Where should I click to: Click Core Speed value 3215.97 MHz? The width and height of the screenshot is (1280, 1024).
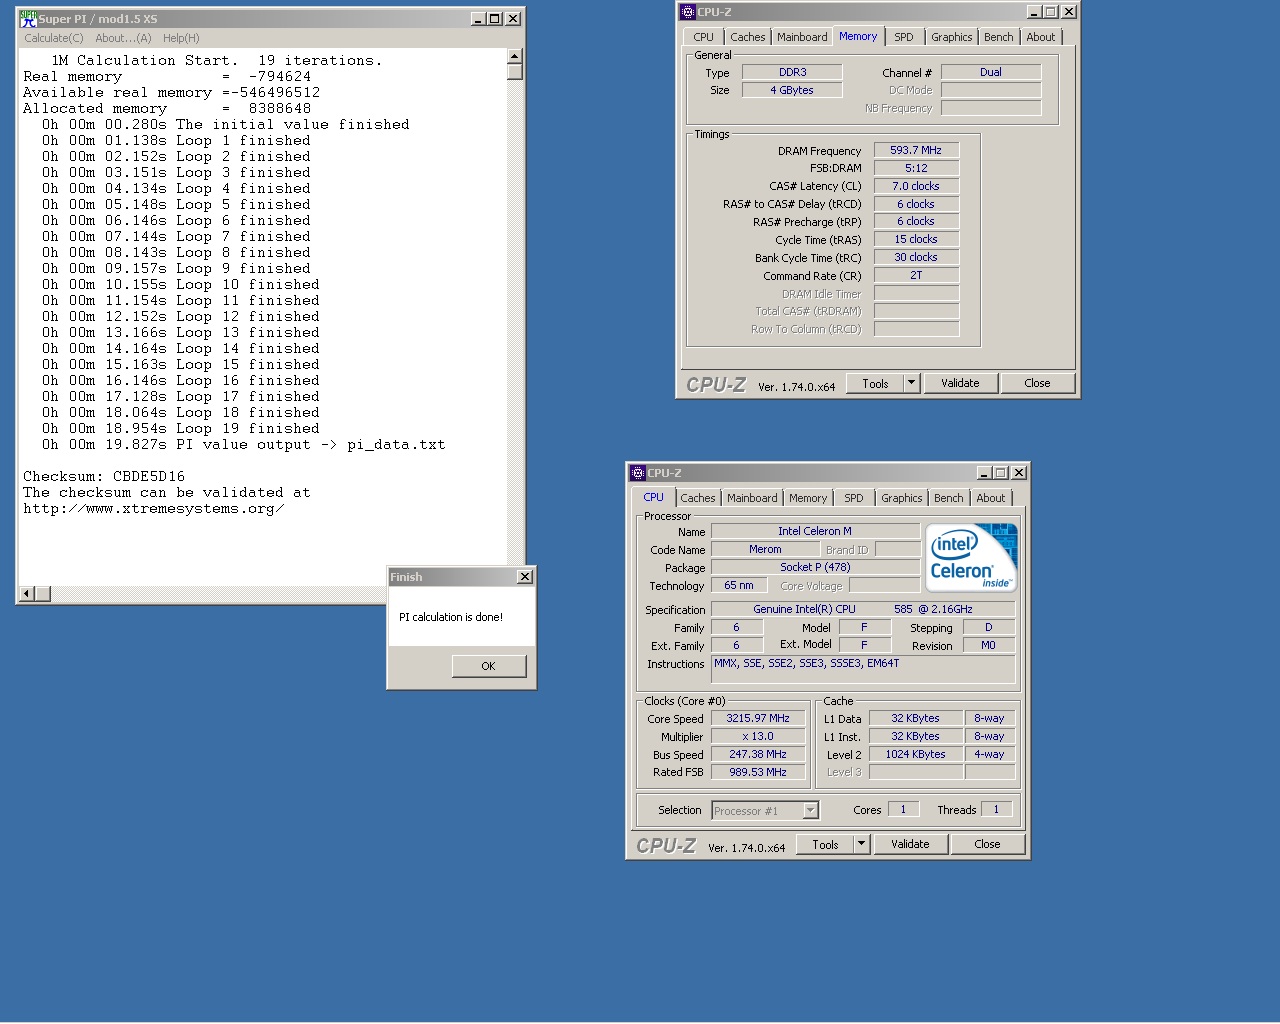click(758, 718)
